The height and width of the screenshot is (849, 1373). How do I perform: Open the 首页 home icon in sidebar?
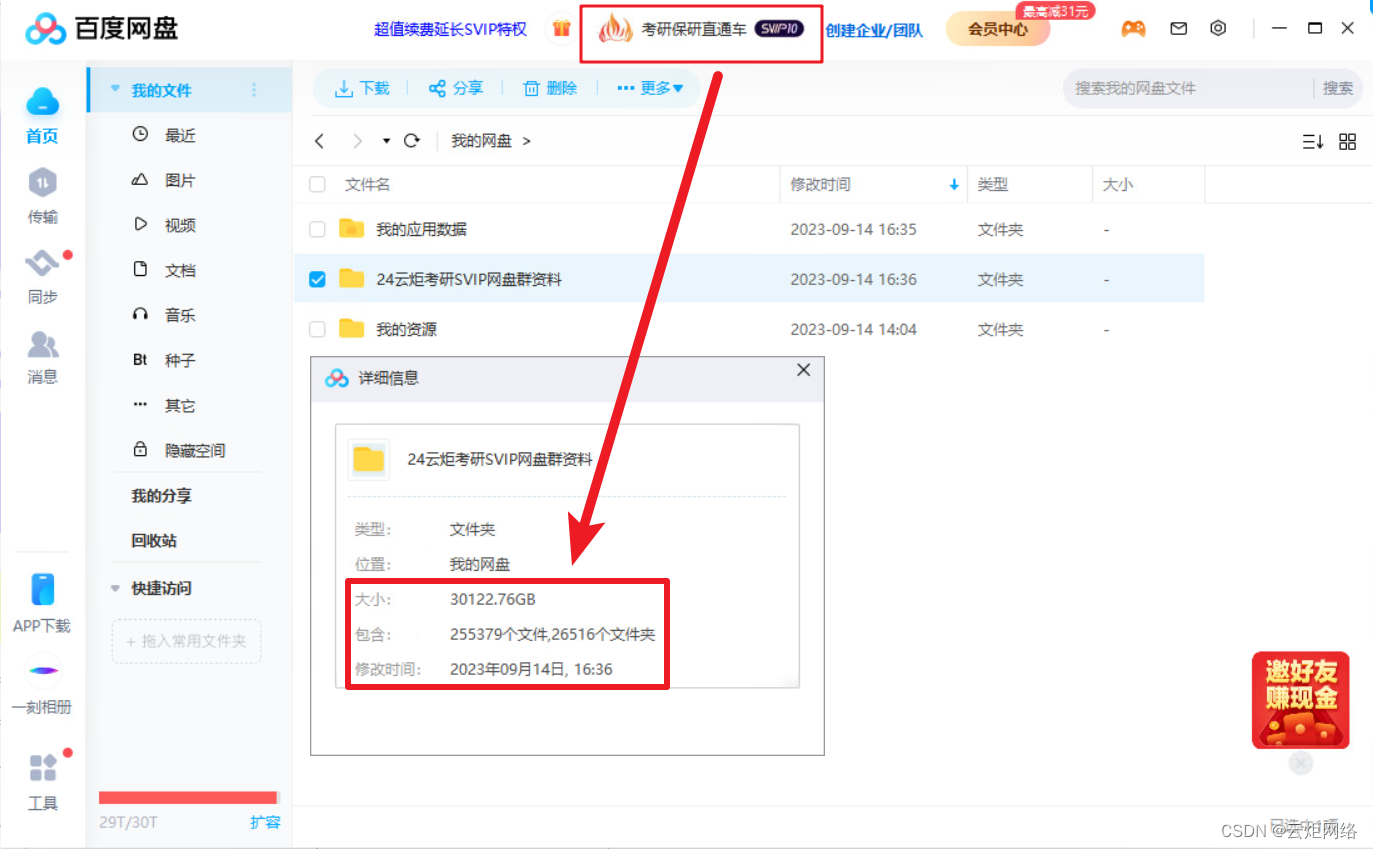click(42, 115)
